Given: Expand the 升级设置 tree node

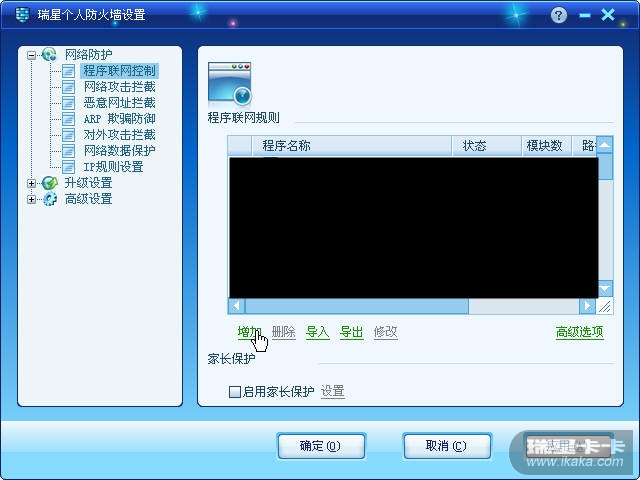Looking at the screenshot, I should click(31, 183).
